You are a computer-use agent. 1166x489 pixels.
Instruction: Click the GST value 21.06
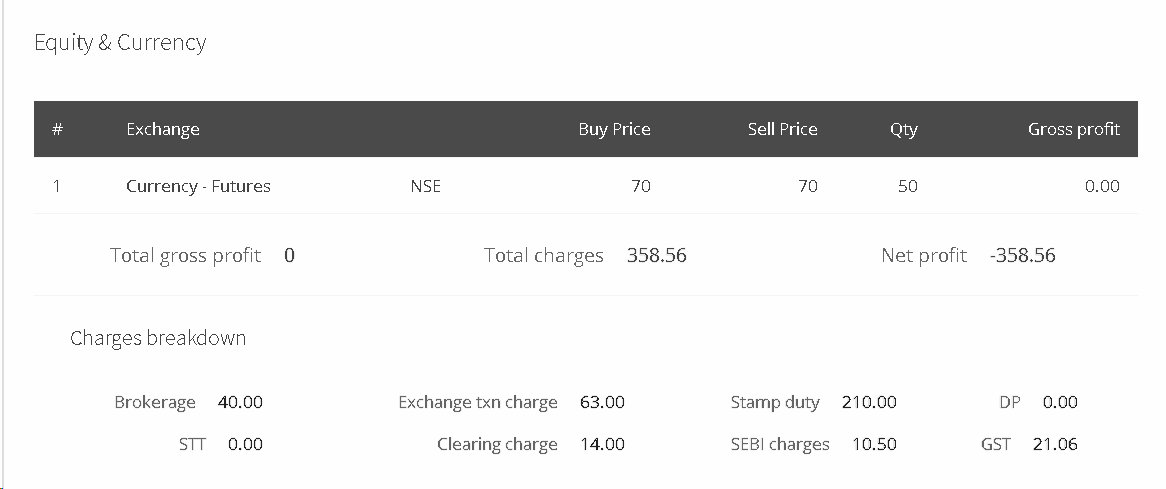(x=1055, y=444)
